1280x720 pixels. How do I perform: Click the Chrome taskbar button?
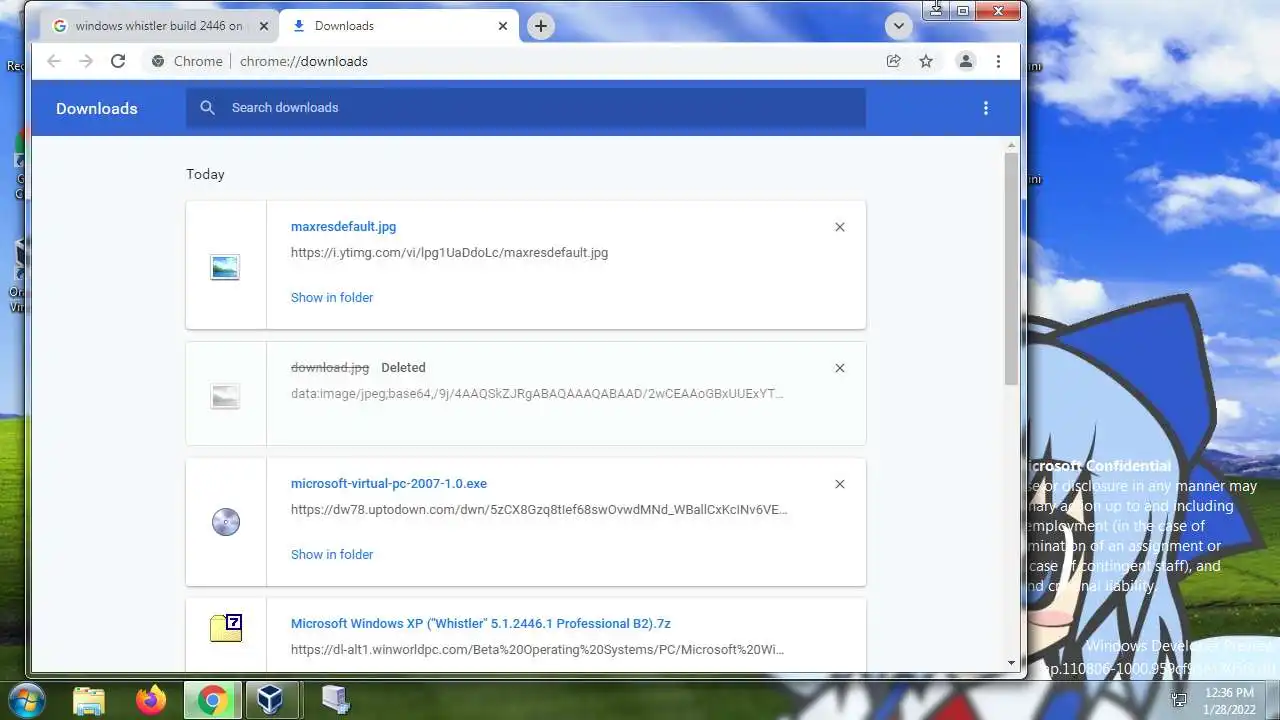[211, 700]
